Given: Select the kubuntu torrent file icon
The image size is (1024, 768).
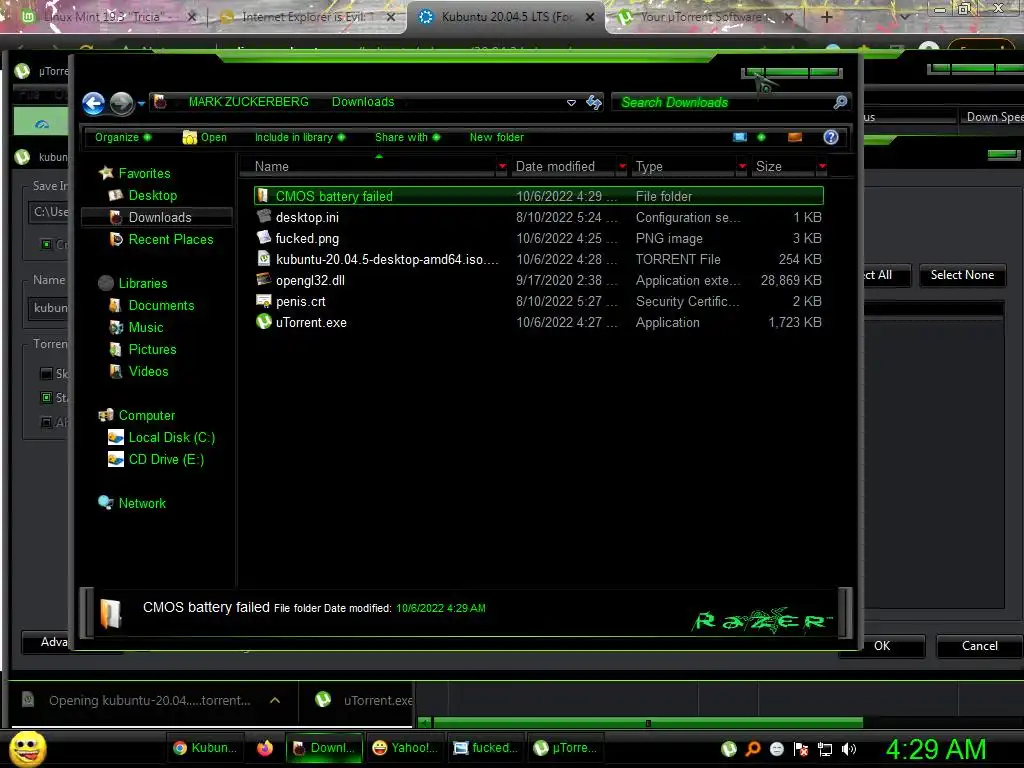Looking at the screenshot, I should pos(264,259).
